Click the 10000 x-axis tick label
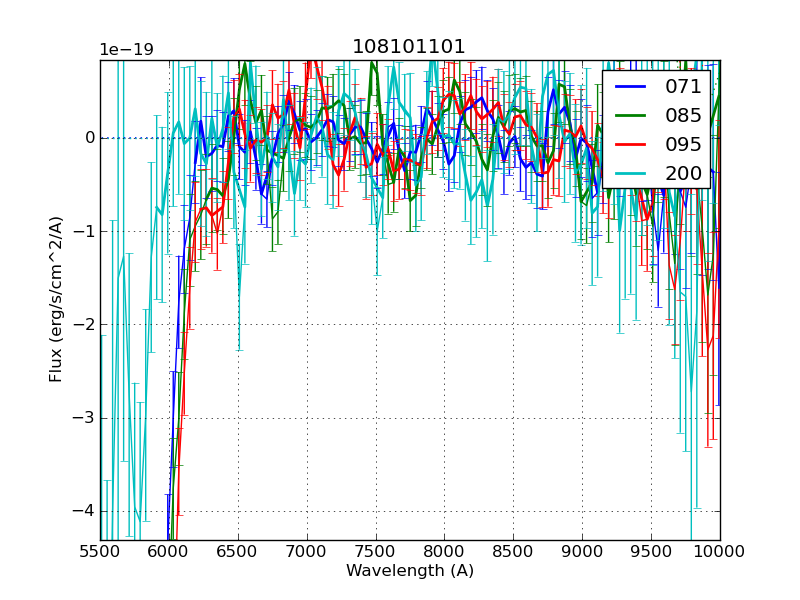Viewport: 800px width, 600px height. tap(719, 551)
